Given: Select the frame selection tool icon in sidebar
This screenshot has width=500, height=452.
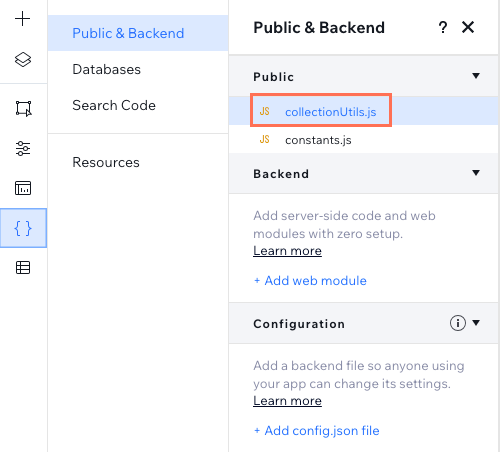Looking at the screenshot, I should point(23,108).
